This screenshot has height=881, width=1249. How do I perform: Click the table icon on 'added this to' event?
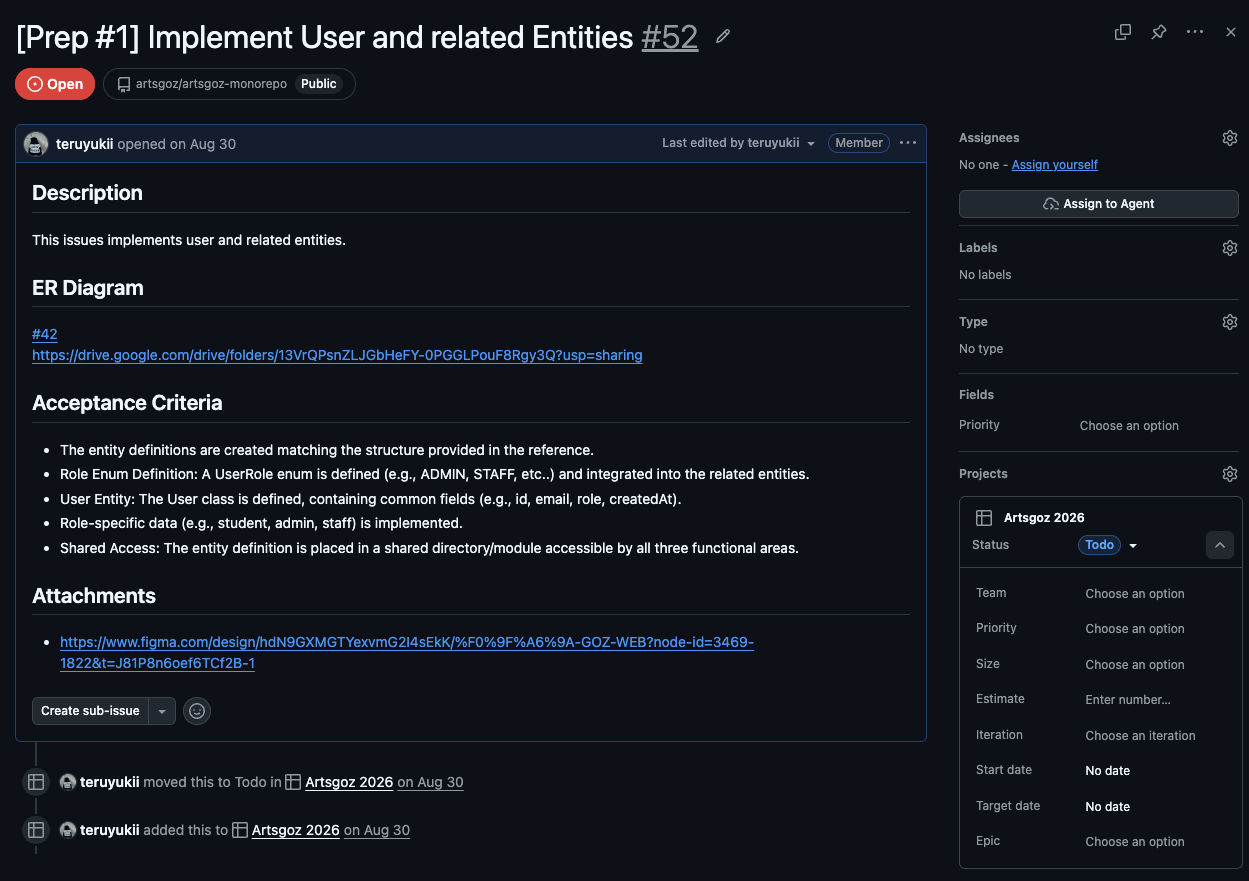click(x=36, y=830)
